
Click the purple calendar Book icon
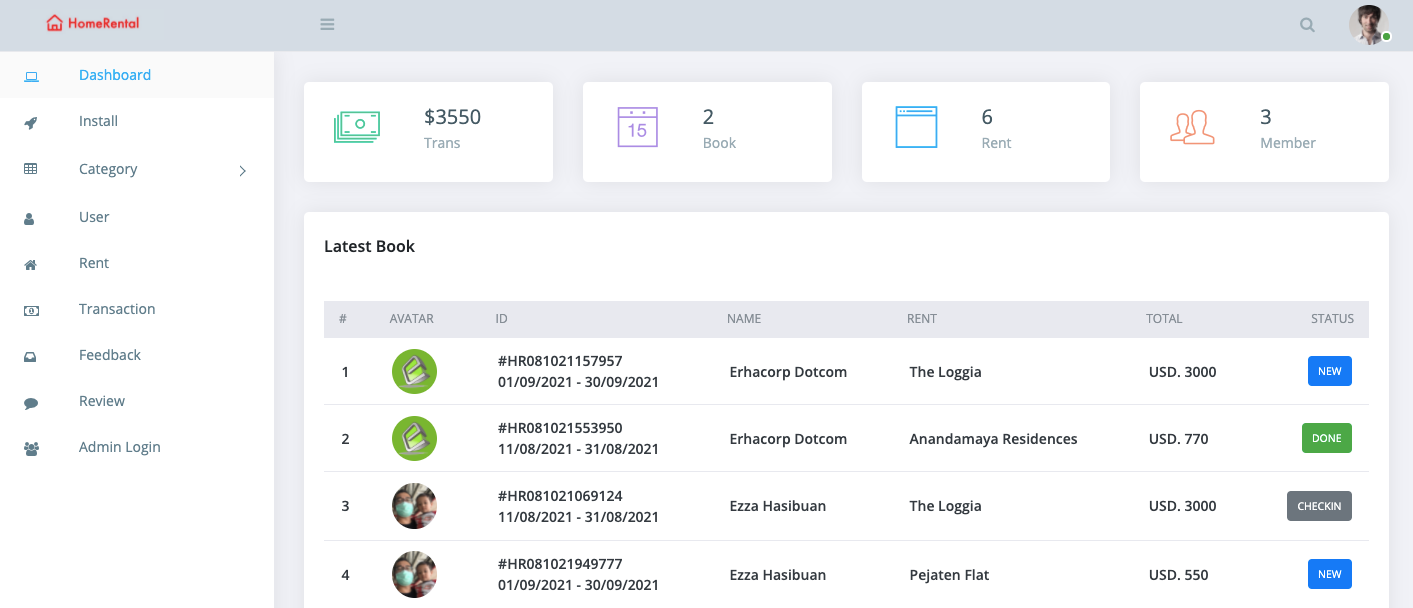click(x=637, y=127)
